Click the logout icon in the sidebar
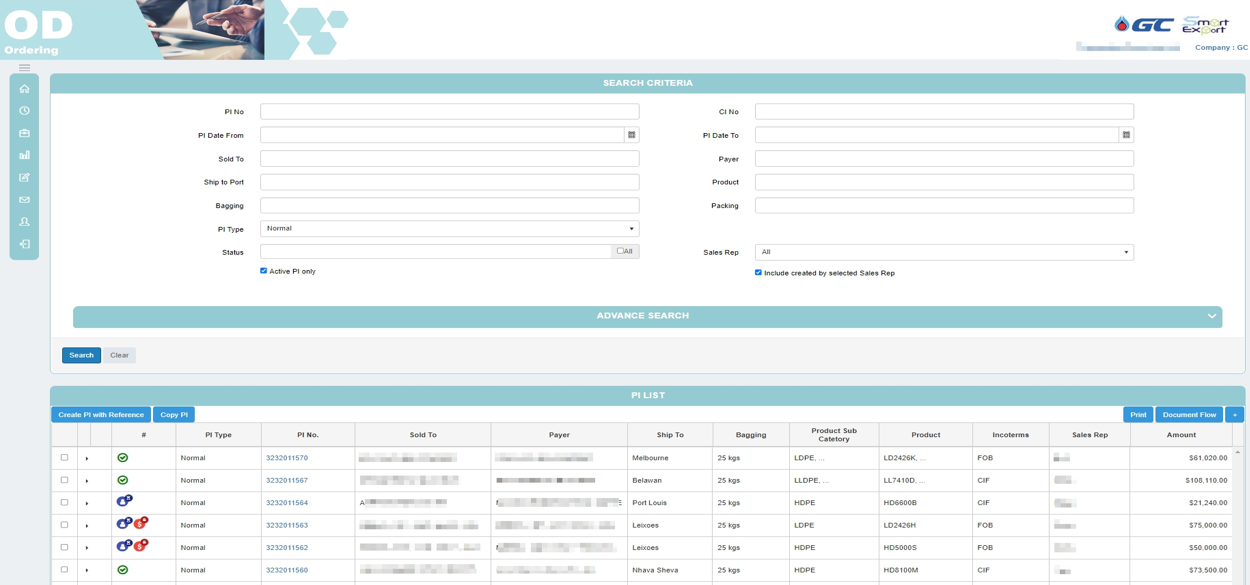Image resolution: width=1250 pixels, height=585 pixels. [24, 244]
